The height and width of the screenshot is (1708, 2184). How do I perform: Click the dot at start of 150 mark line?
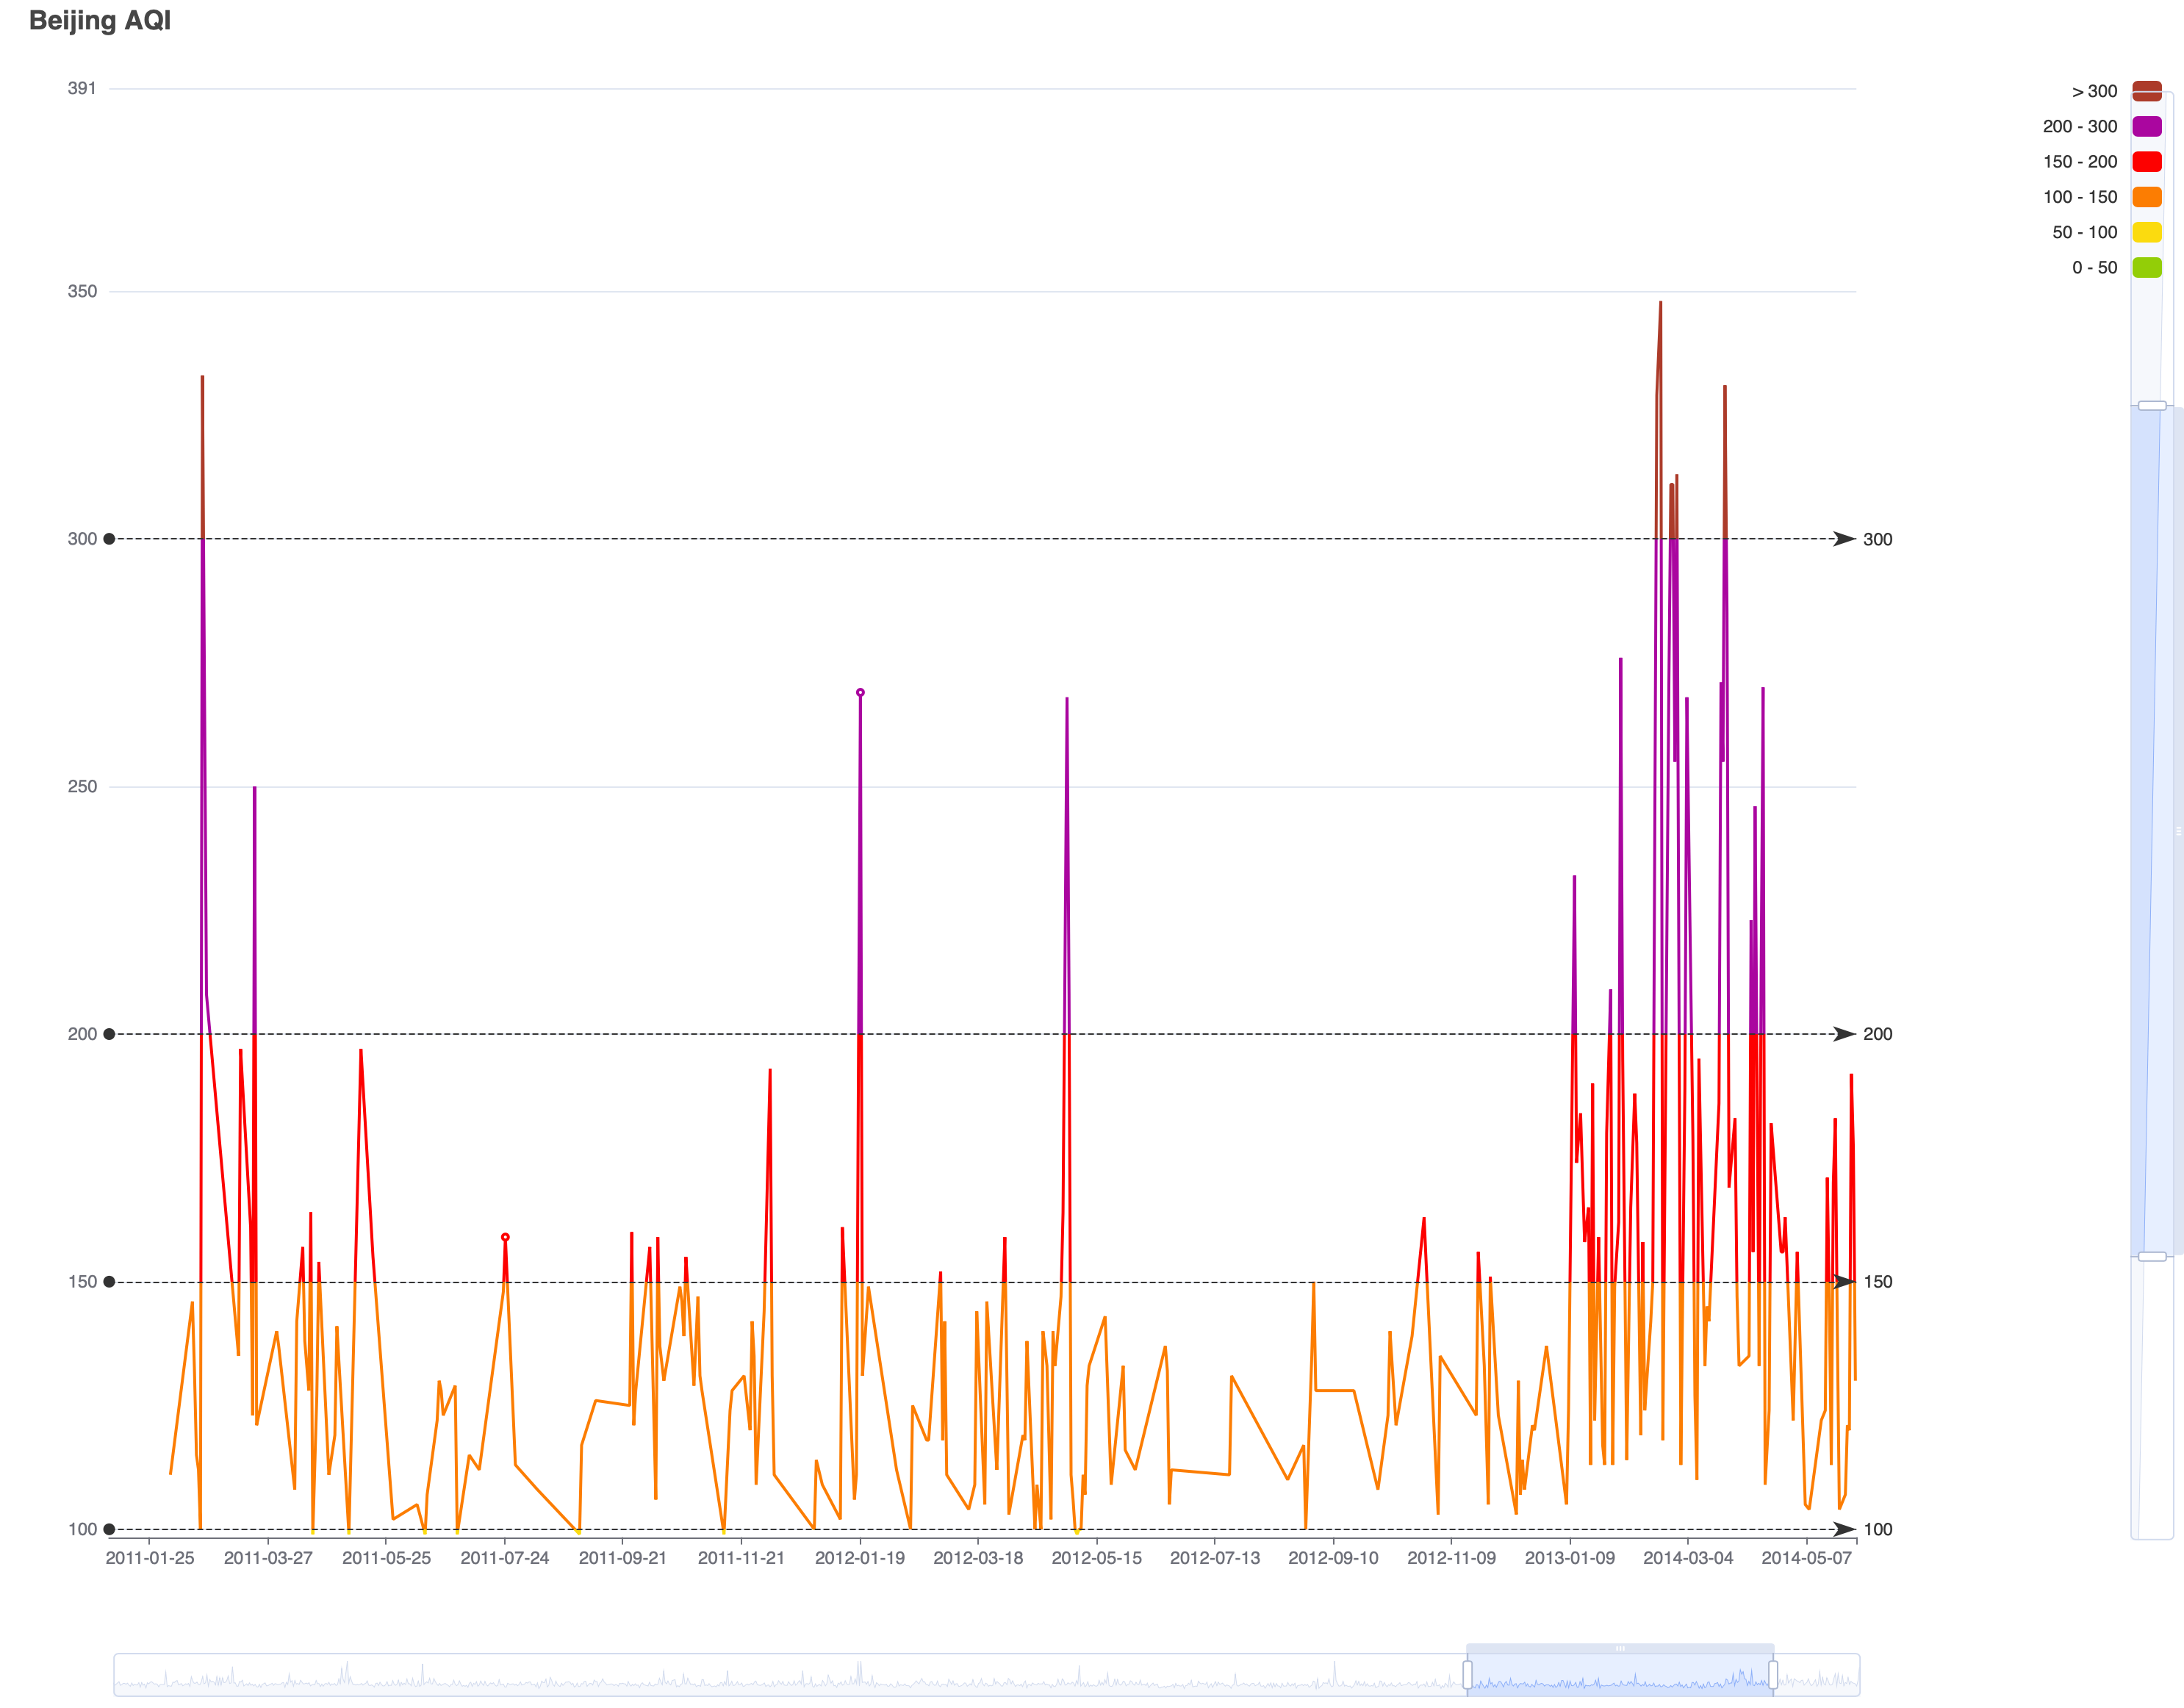[x=109, y=1281]
